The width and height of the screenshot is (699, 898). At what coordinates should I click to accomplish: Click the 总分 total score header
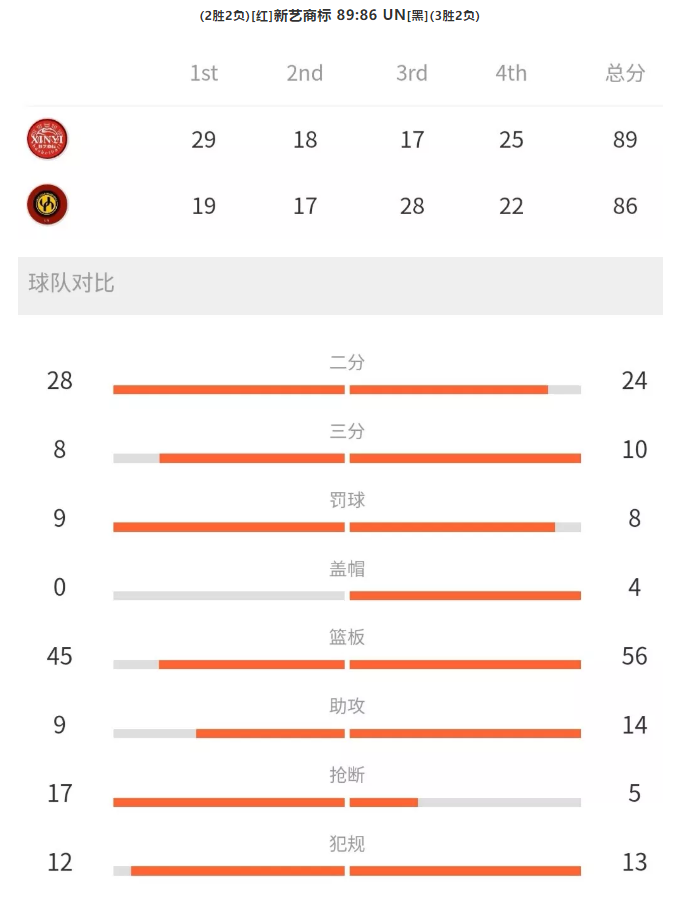pos(625,73)
